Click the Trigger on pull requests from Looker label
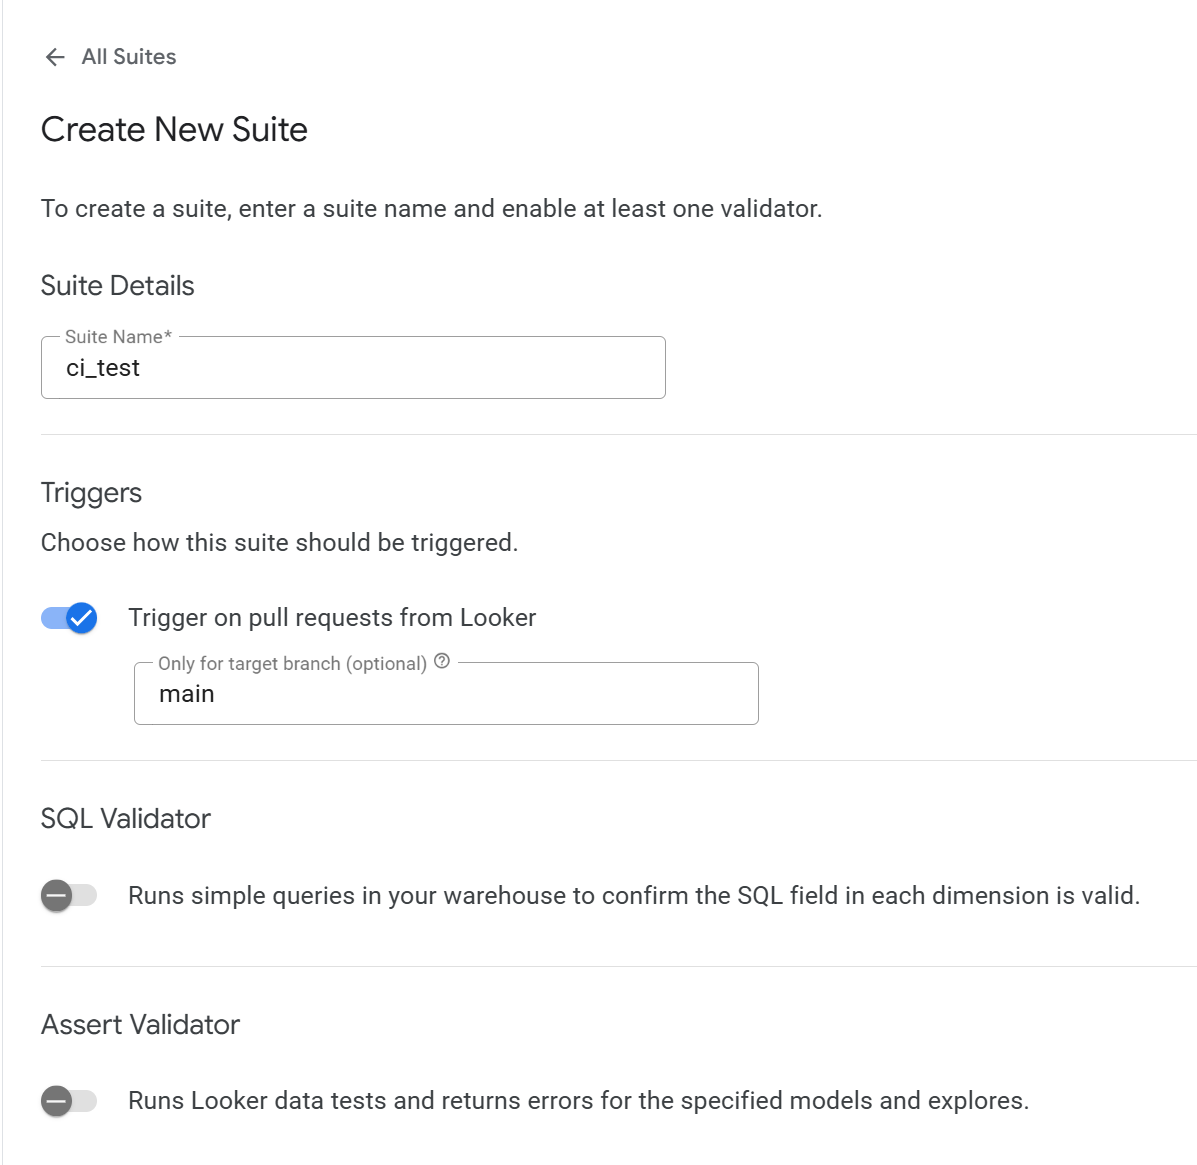The height and width of the screenshot is (1165, 1197). pyautogui.click(x=332, y=618)
